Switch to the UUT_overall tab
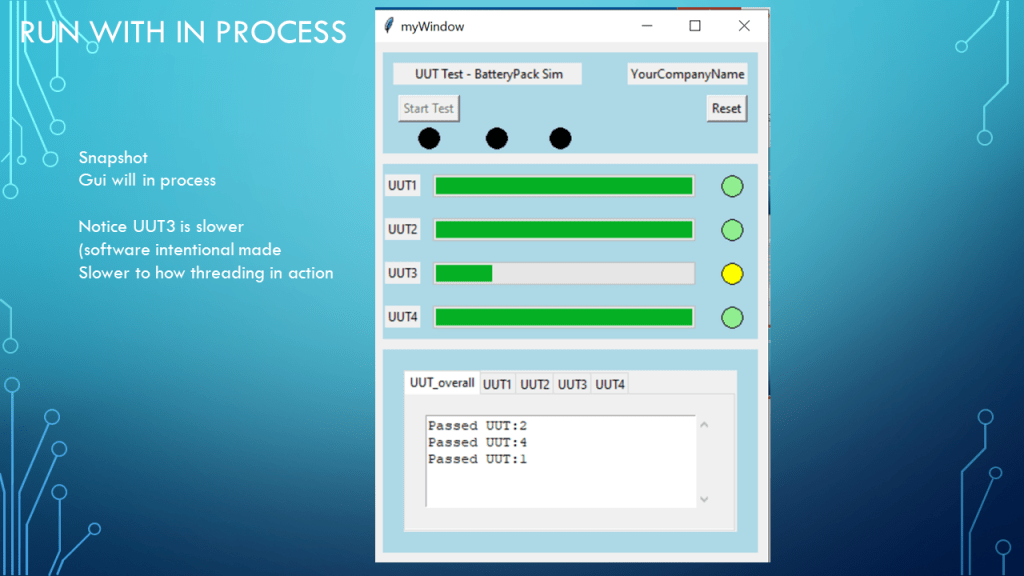Image resolution: width=1024 pixels, height=576 pixels. [442, 383]
